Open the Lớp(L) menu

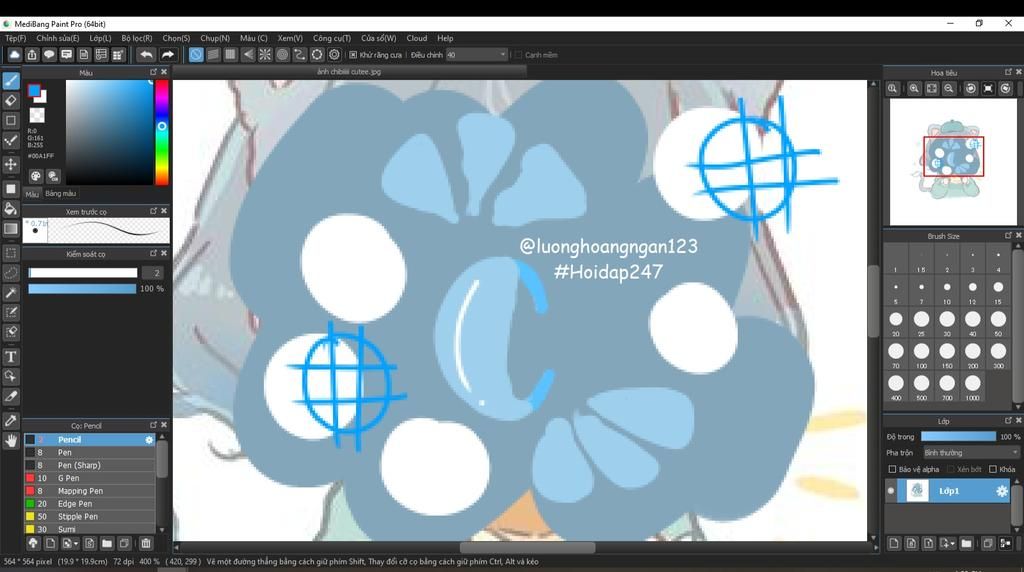pos(100,39)
